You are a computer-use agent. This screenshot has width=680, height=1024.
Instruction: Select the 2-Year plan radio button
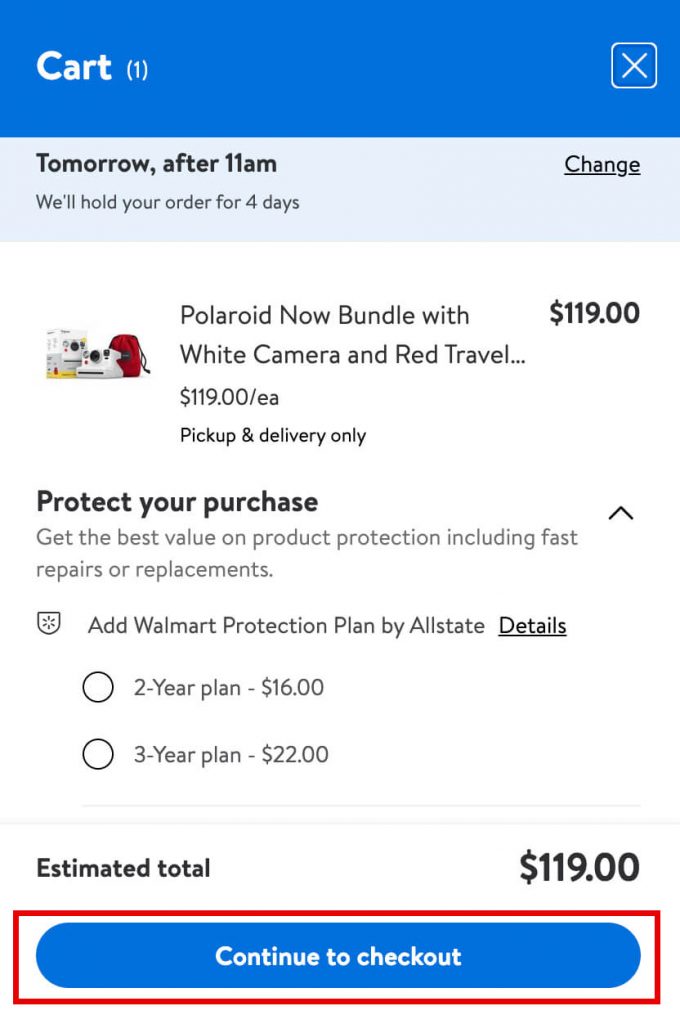click(x=98, y=688)
